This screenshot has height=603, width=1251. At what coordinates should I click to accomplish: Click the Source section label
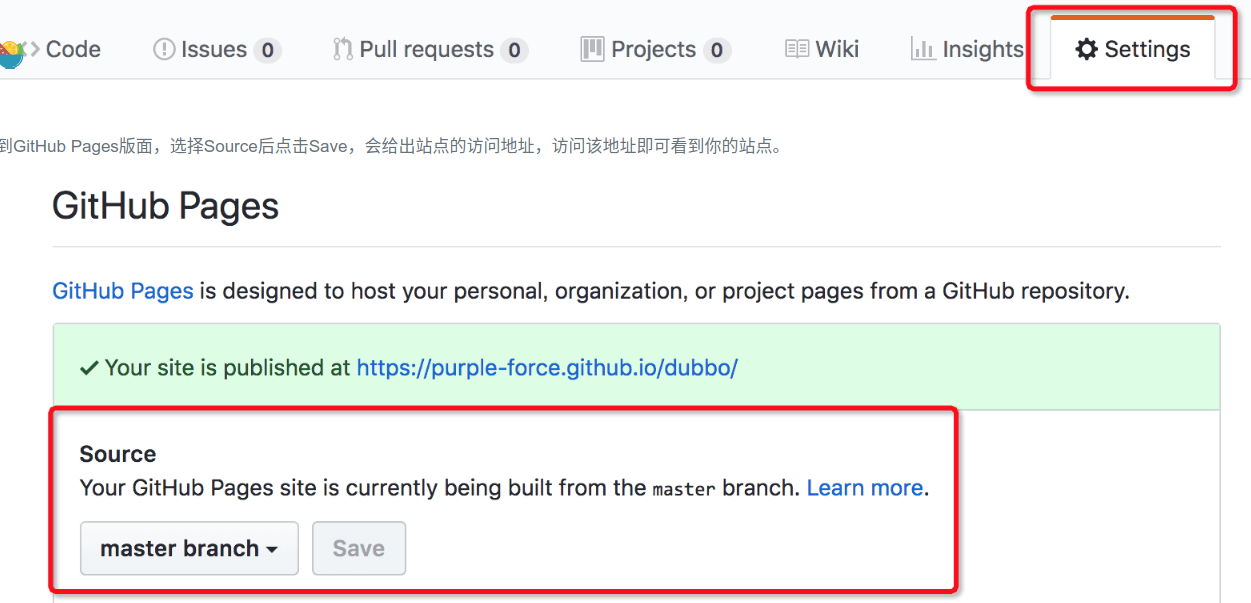(x=118, y=454)
